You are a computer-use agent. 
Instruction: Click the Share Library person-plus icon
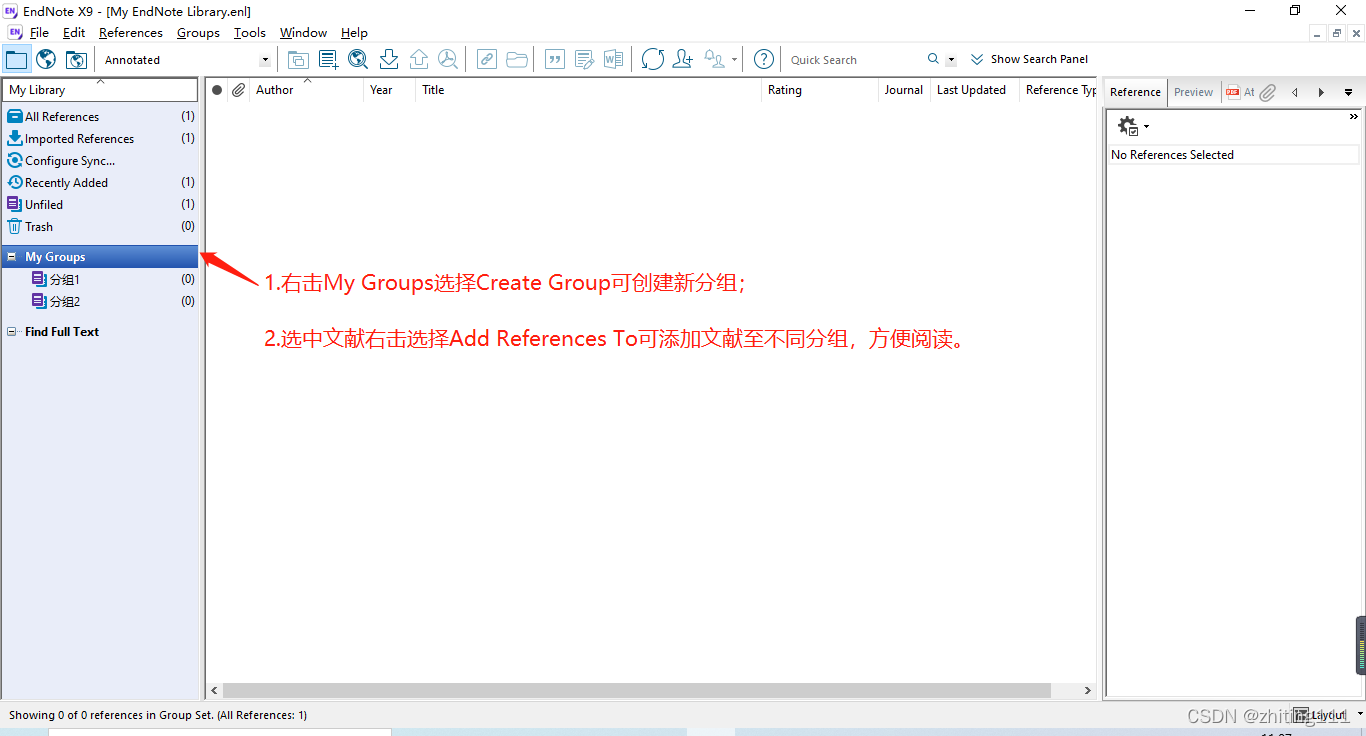click(x=683, y=59)
